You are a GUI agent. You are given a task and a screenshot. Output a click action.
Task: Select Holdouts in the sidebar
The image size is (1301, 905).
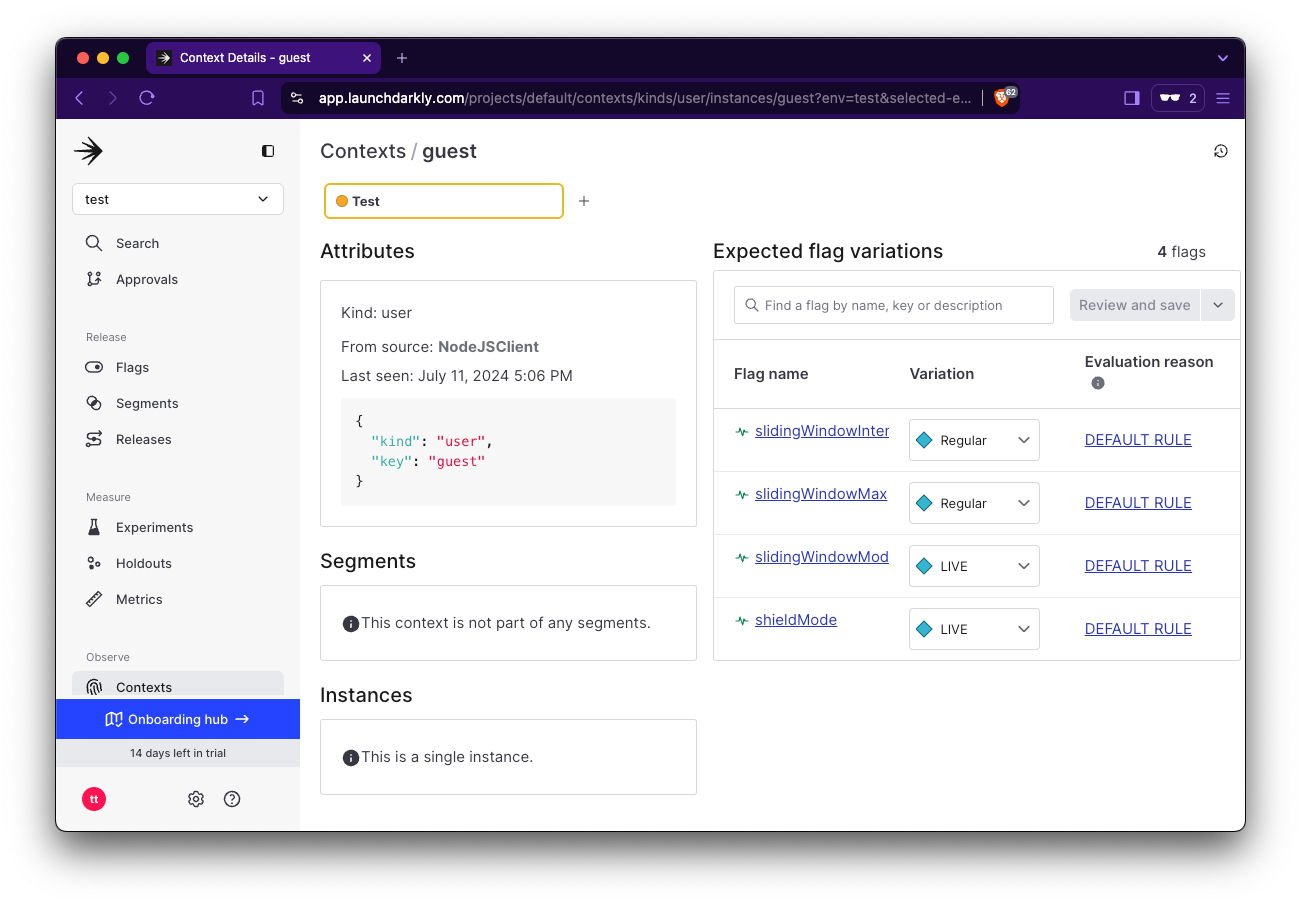pyautogui.click(x=143, y=563)
